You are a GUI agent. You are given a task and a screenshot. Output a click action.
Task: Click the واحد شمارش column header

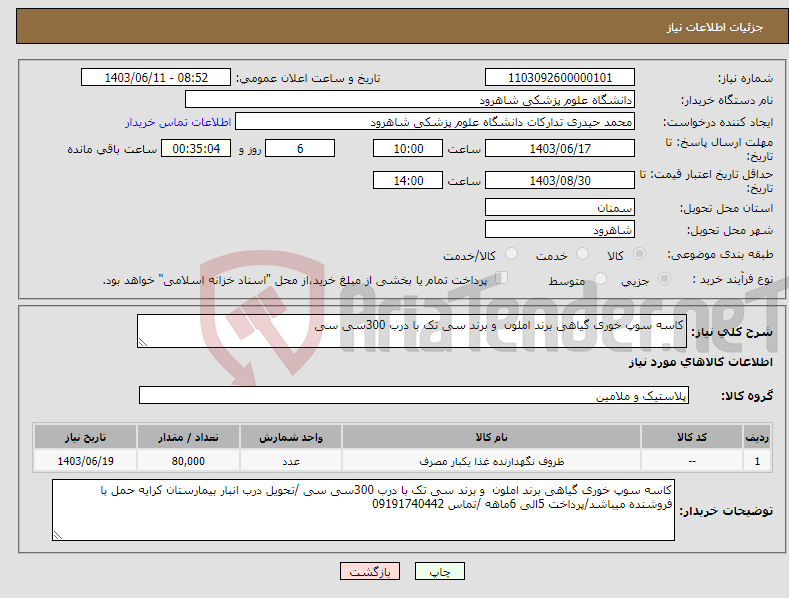click(291, 437)
